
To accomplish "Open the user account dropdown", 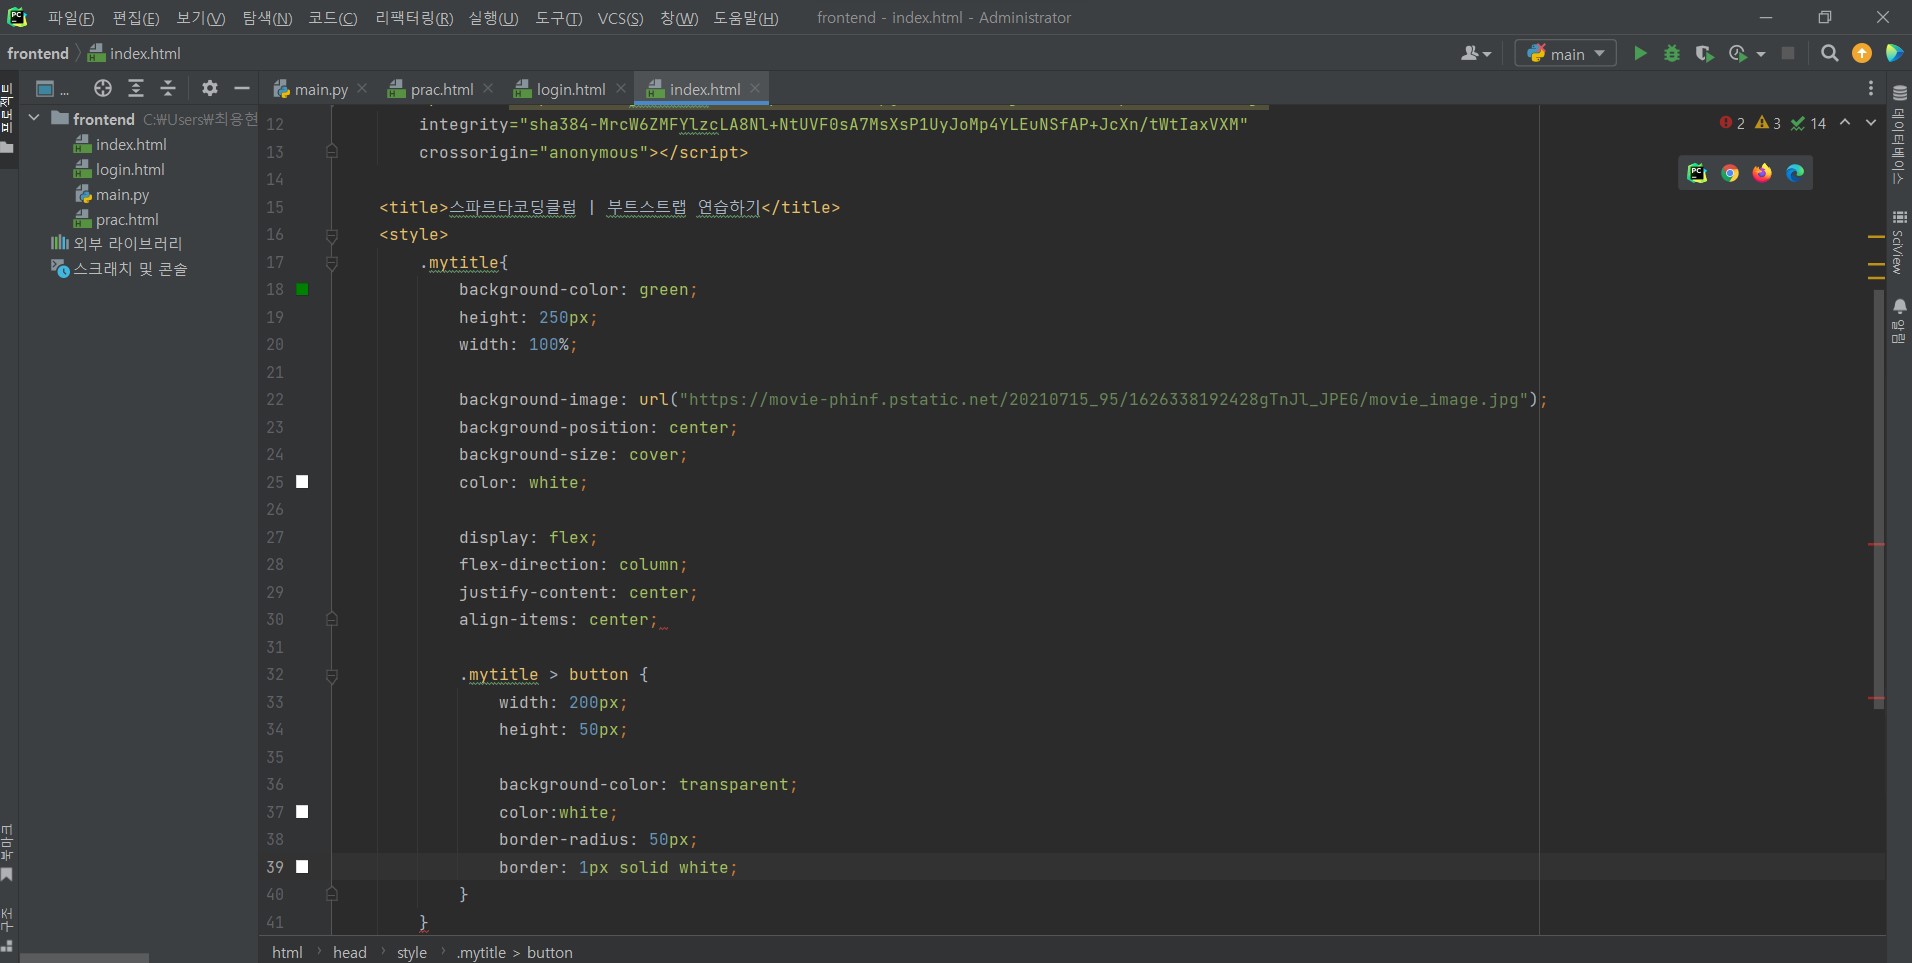I will click(1476, 54).
